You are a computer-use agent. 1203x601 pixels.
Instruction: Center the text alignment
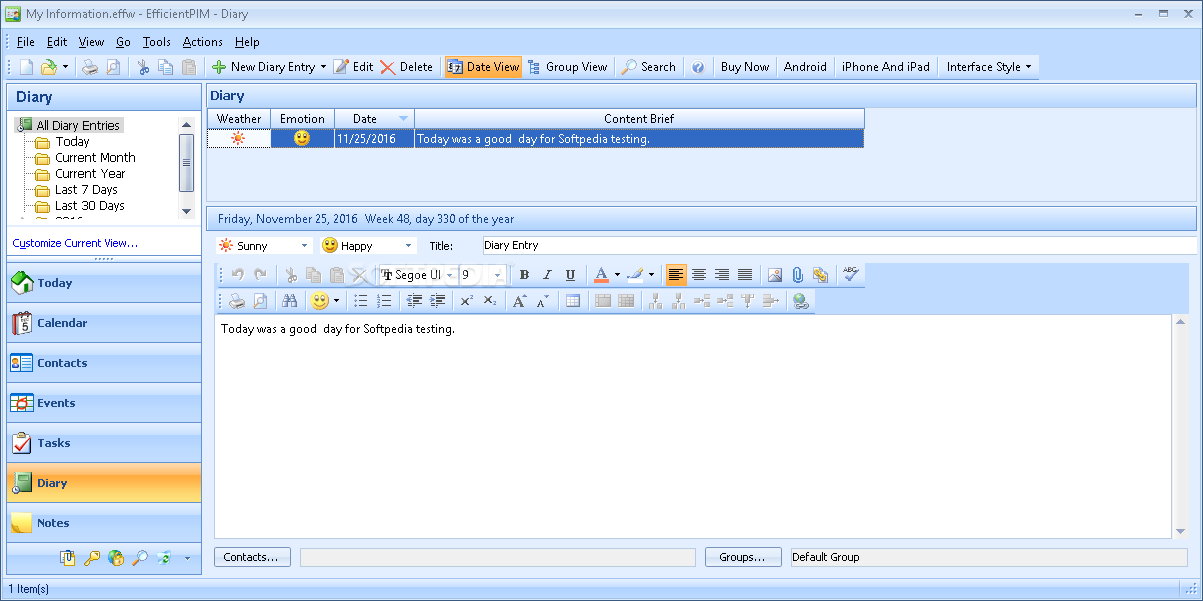click(x=699, y=275)
